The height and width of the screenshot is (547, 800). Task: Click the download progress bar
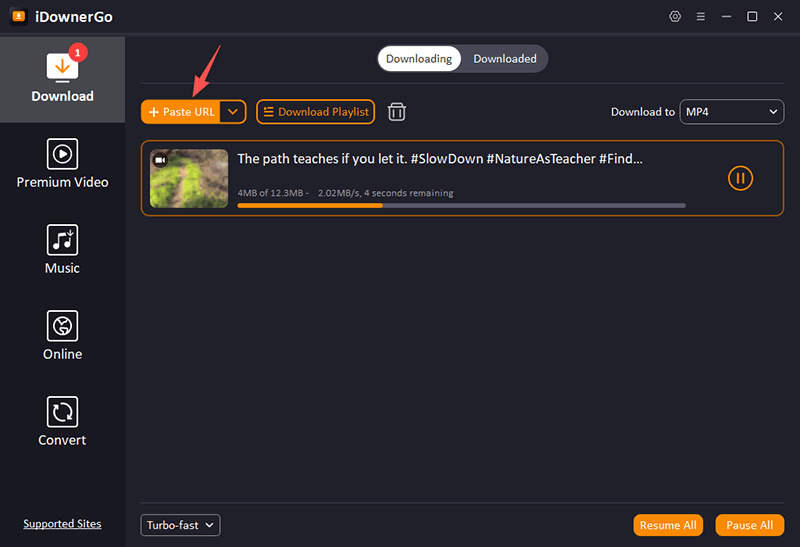coord(461,206)
